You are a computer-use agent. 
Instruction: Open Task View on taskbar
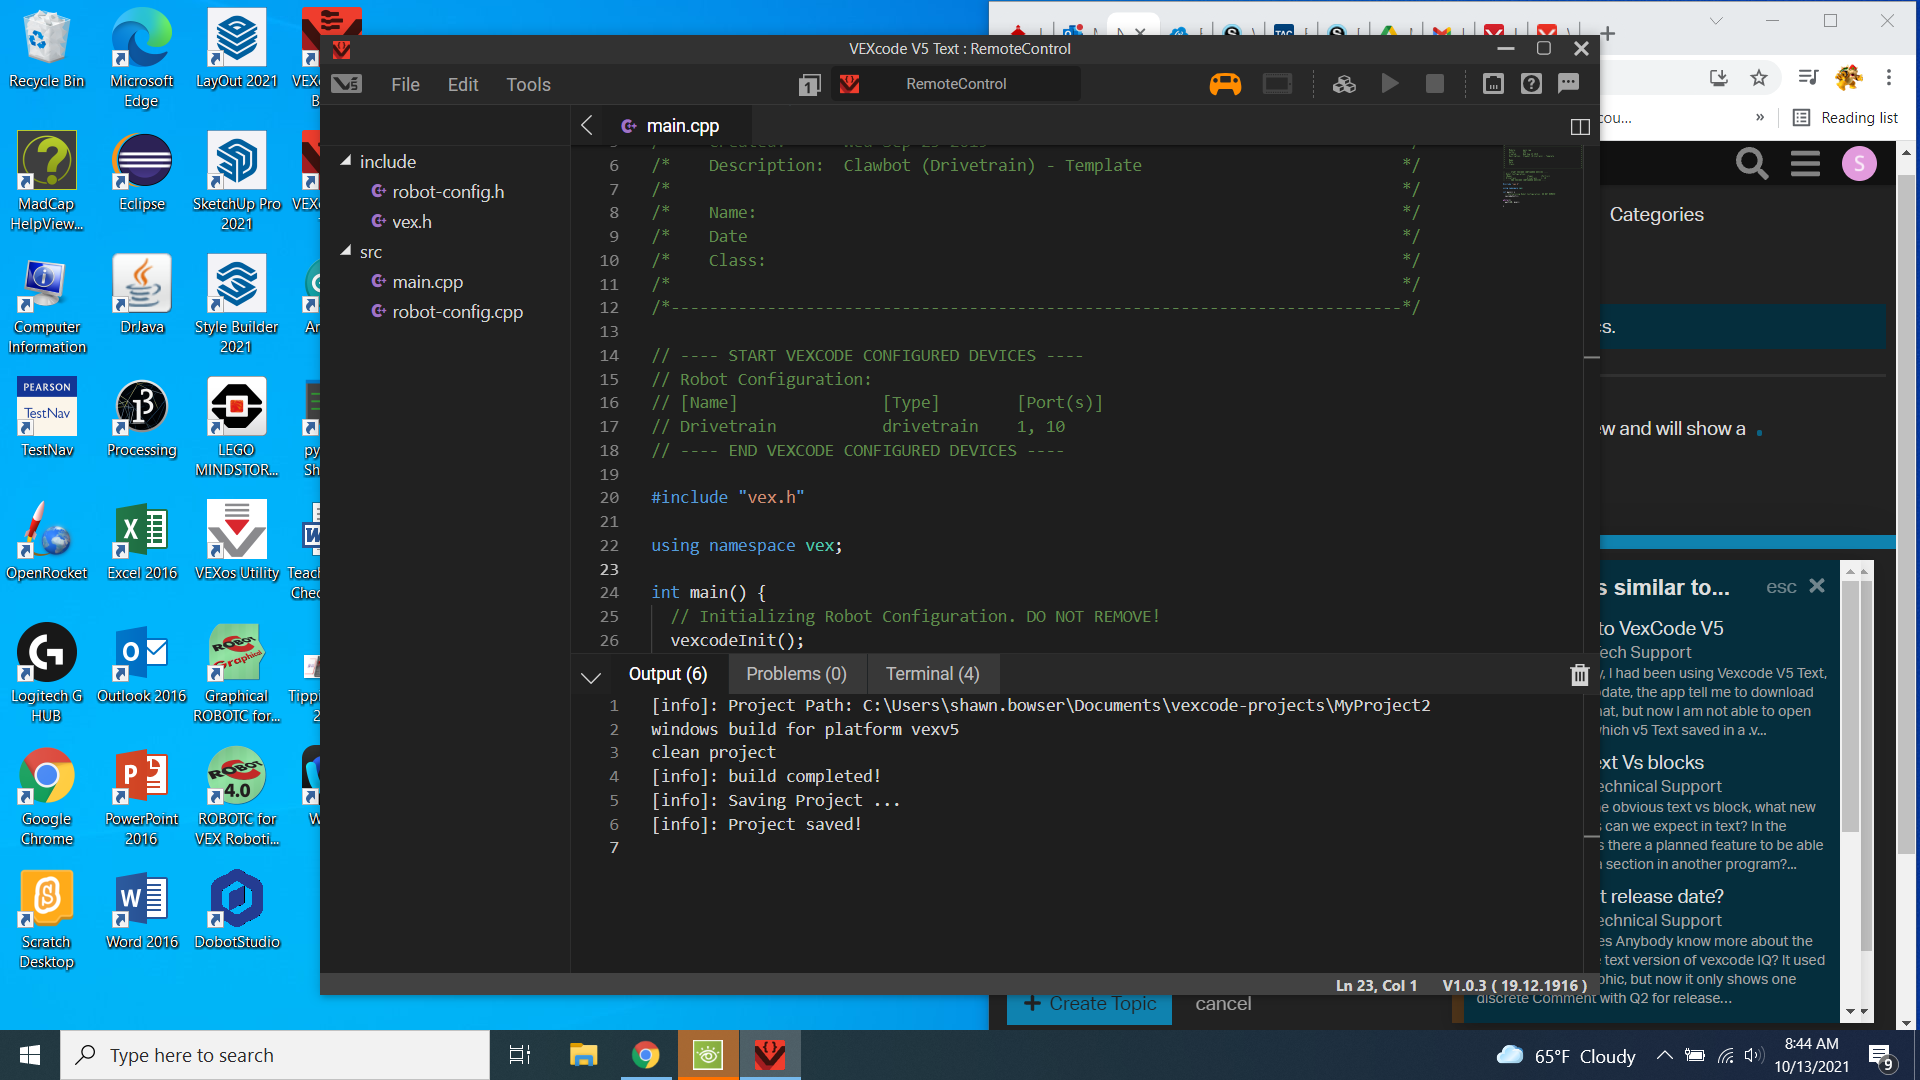pos(519,1055)
